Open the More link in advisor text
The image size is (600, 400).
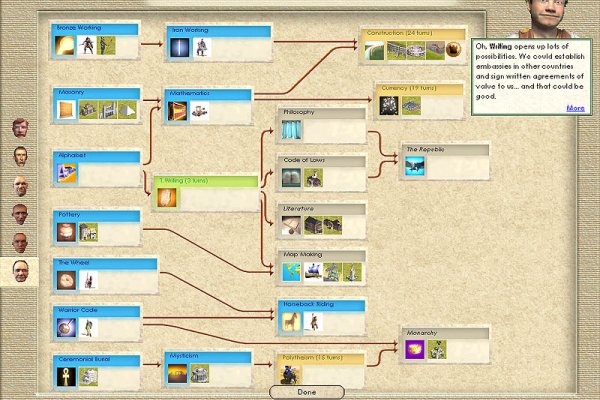[575, 108]
